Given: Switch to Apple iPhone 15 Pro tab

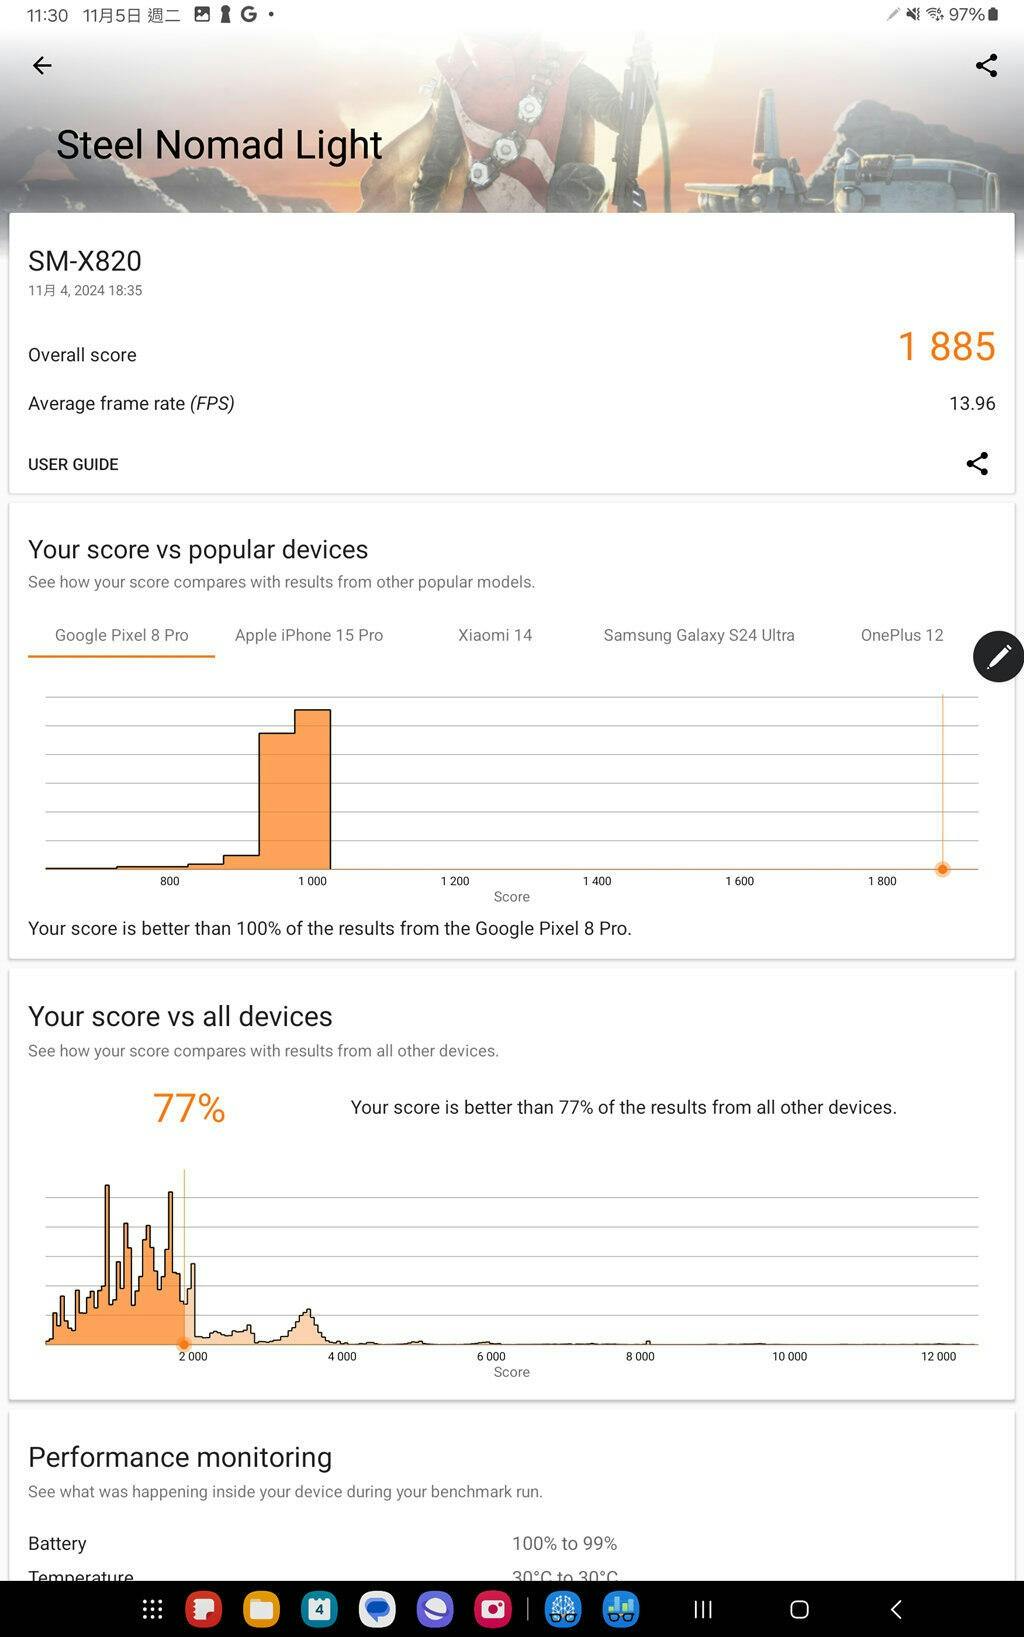Looking at the screenshot, I should pos(309,635).
